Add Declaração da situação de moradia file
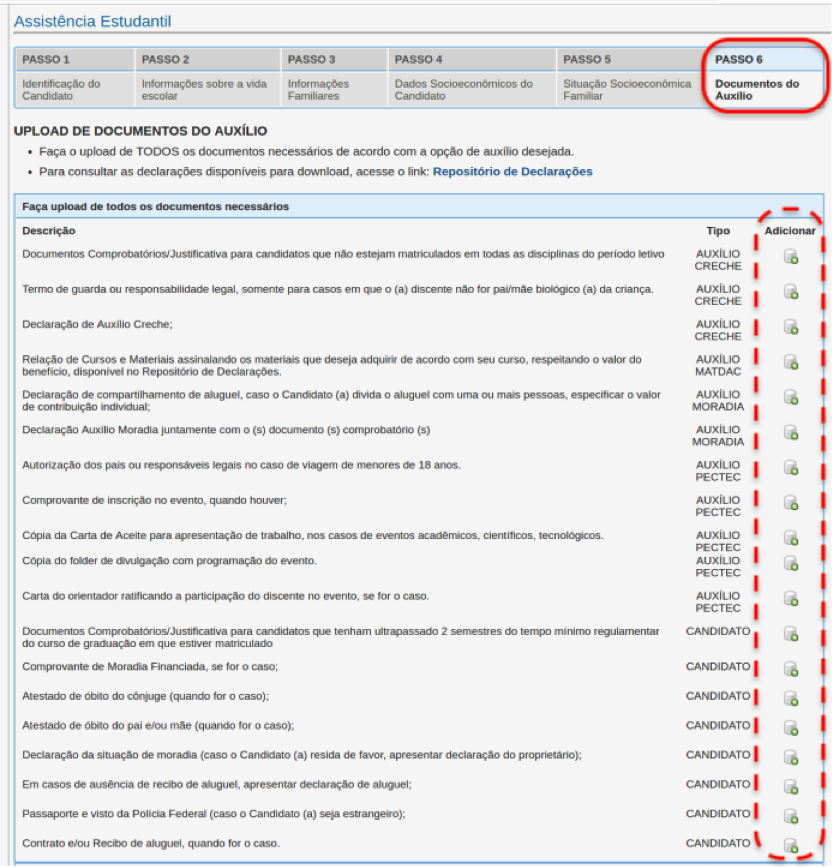Image resolution: width=832 pixels, height=867 pixels. [791, 758]
